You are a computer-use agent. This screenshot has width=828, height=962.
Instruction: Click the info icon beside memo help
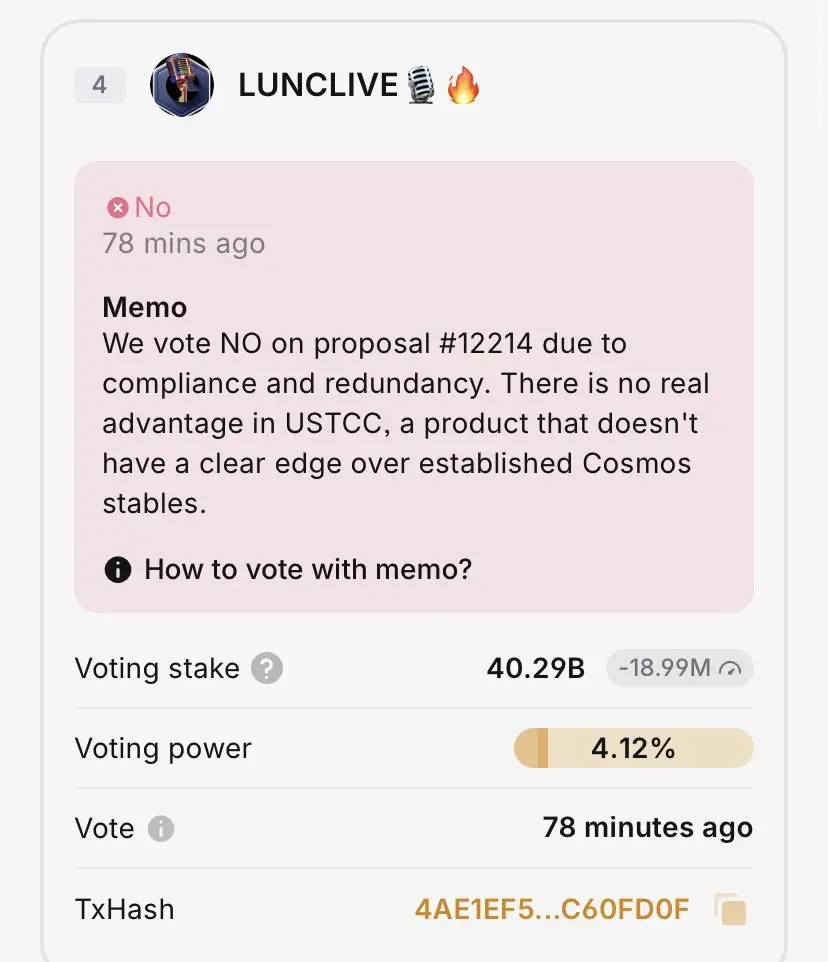117,570
